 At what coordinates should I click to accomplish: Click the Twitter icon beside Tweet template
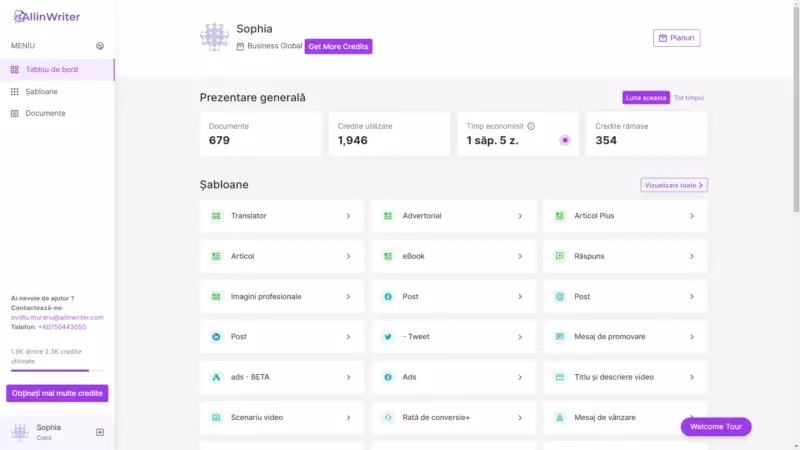click(388, 337)
